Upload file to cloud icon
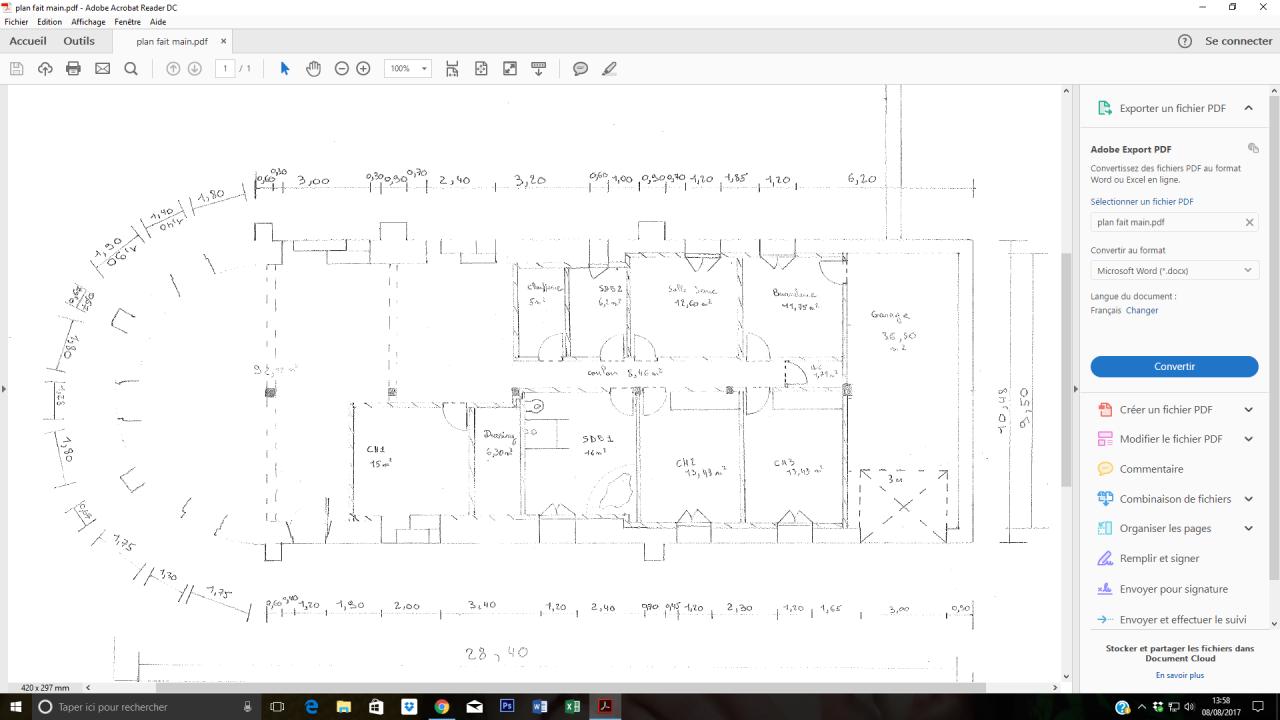Viewport: 1280px width, 720px height. click(45, 68)
